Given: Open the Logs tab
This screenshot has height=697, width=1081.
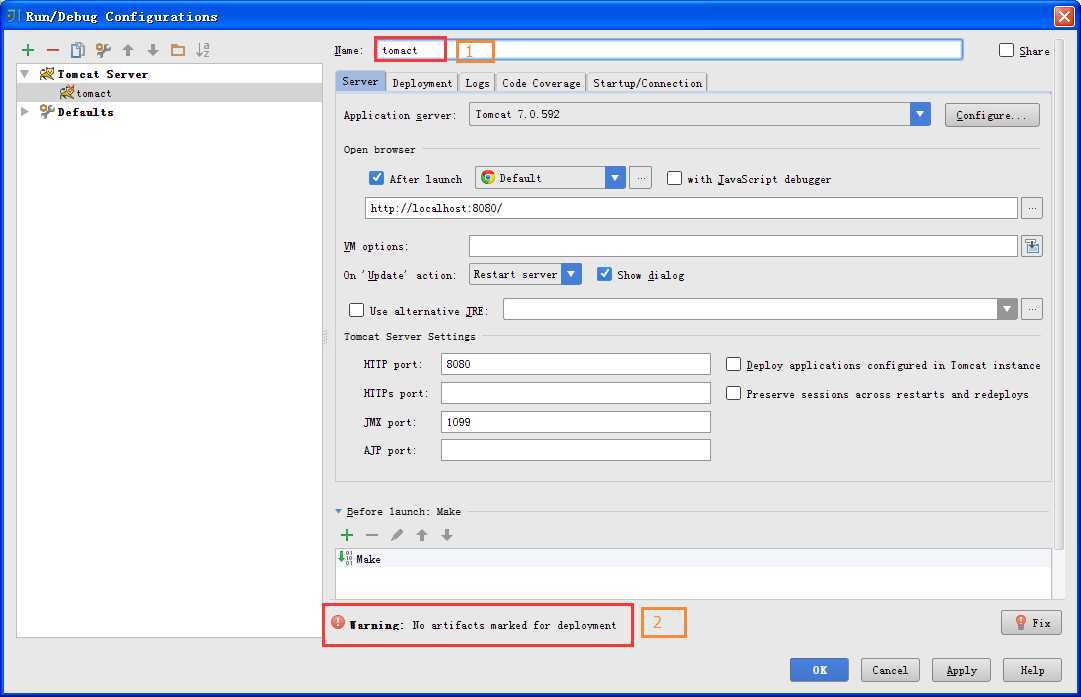Looking at the screenshot, I should tap(477, 83).
